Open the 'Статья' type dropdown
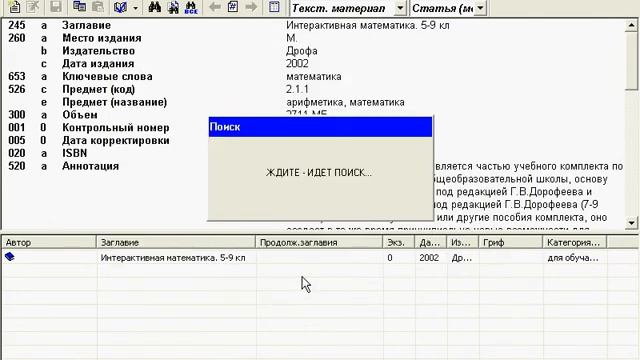Viewport: 640px width, 360px height. [480, 8]
